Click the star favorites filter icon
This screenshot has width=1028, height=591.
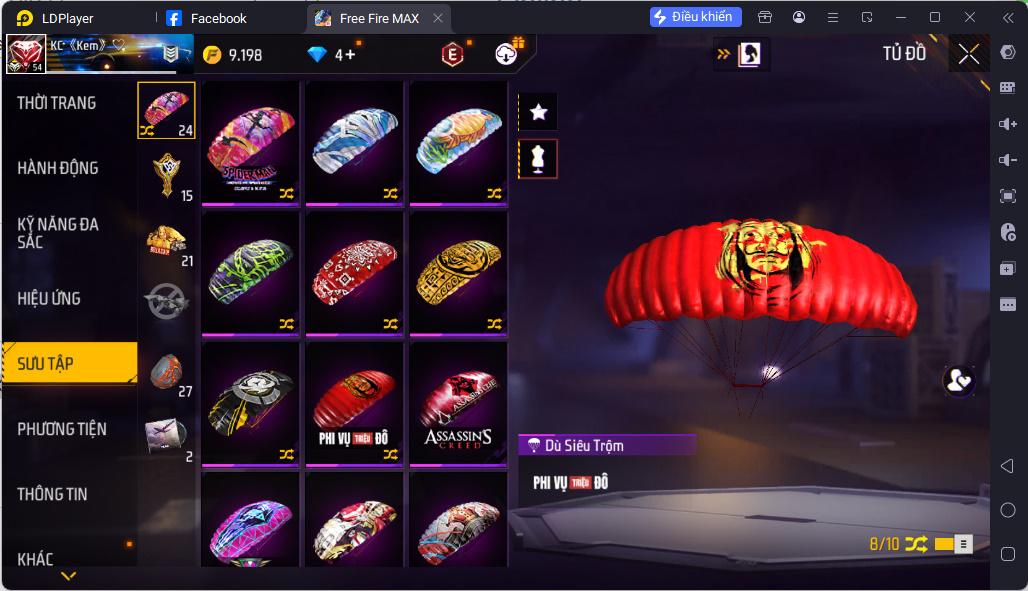click(538, 112)
